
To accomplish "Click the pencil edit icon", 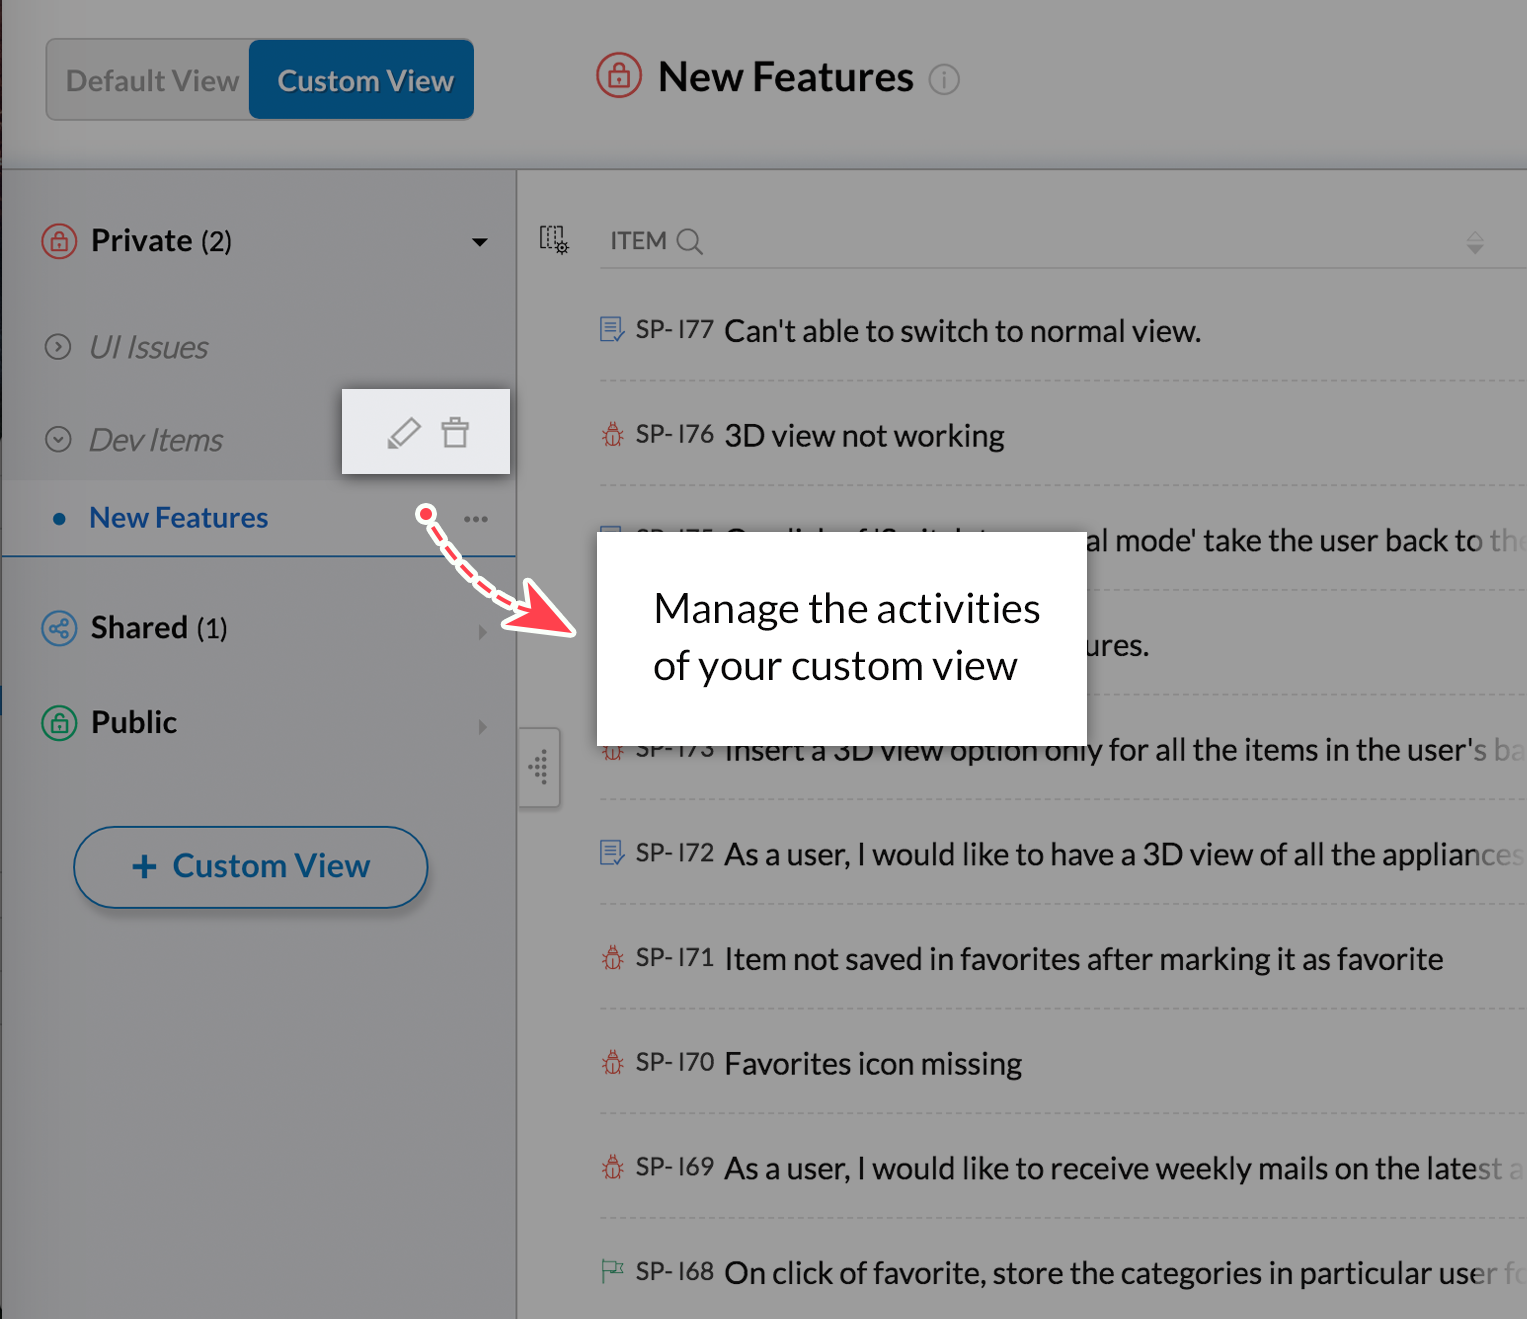I will click(404, 433).
